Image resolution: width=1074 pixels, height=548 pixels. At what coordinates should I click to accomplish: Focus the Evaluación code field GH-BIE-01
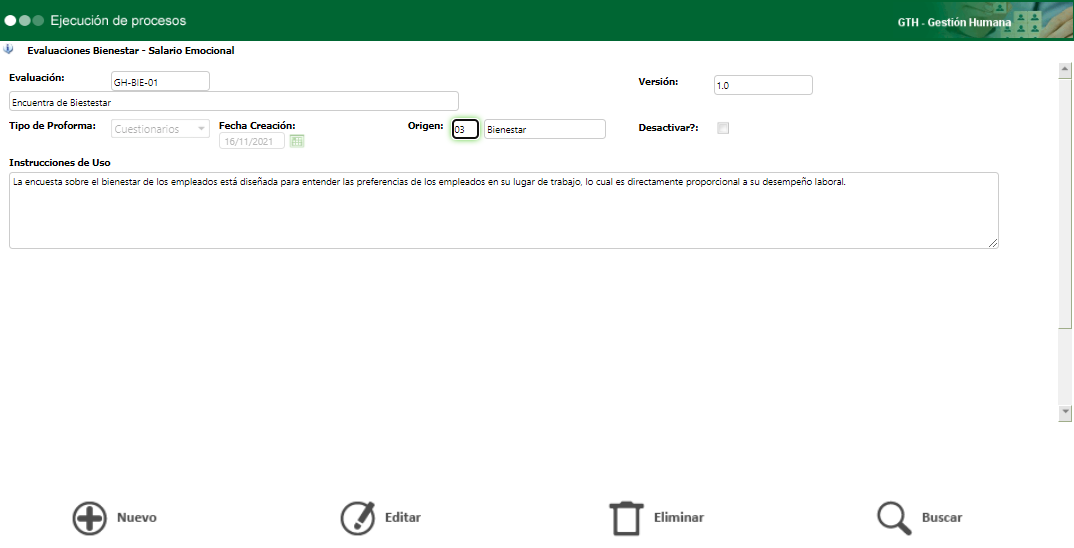160,82
